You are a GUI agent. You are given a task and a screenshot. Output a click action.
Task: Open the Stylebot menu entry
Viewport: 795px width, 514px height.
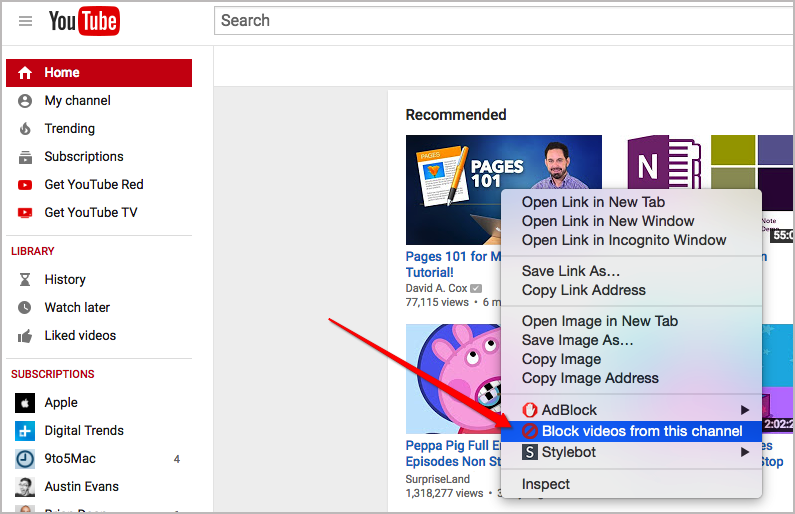631,452
